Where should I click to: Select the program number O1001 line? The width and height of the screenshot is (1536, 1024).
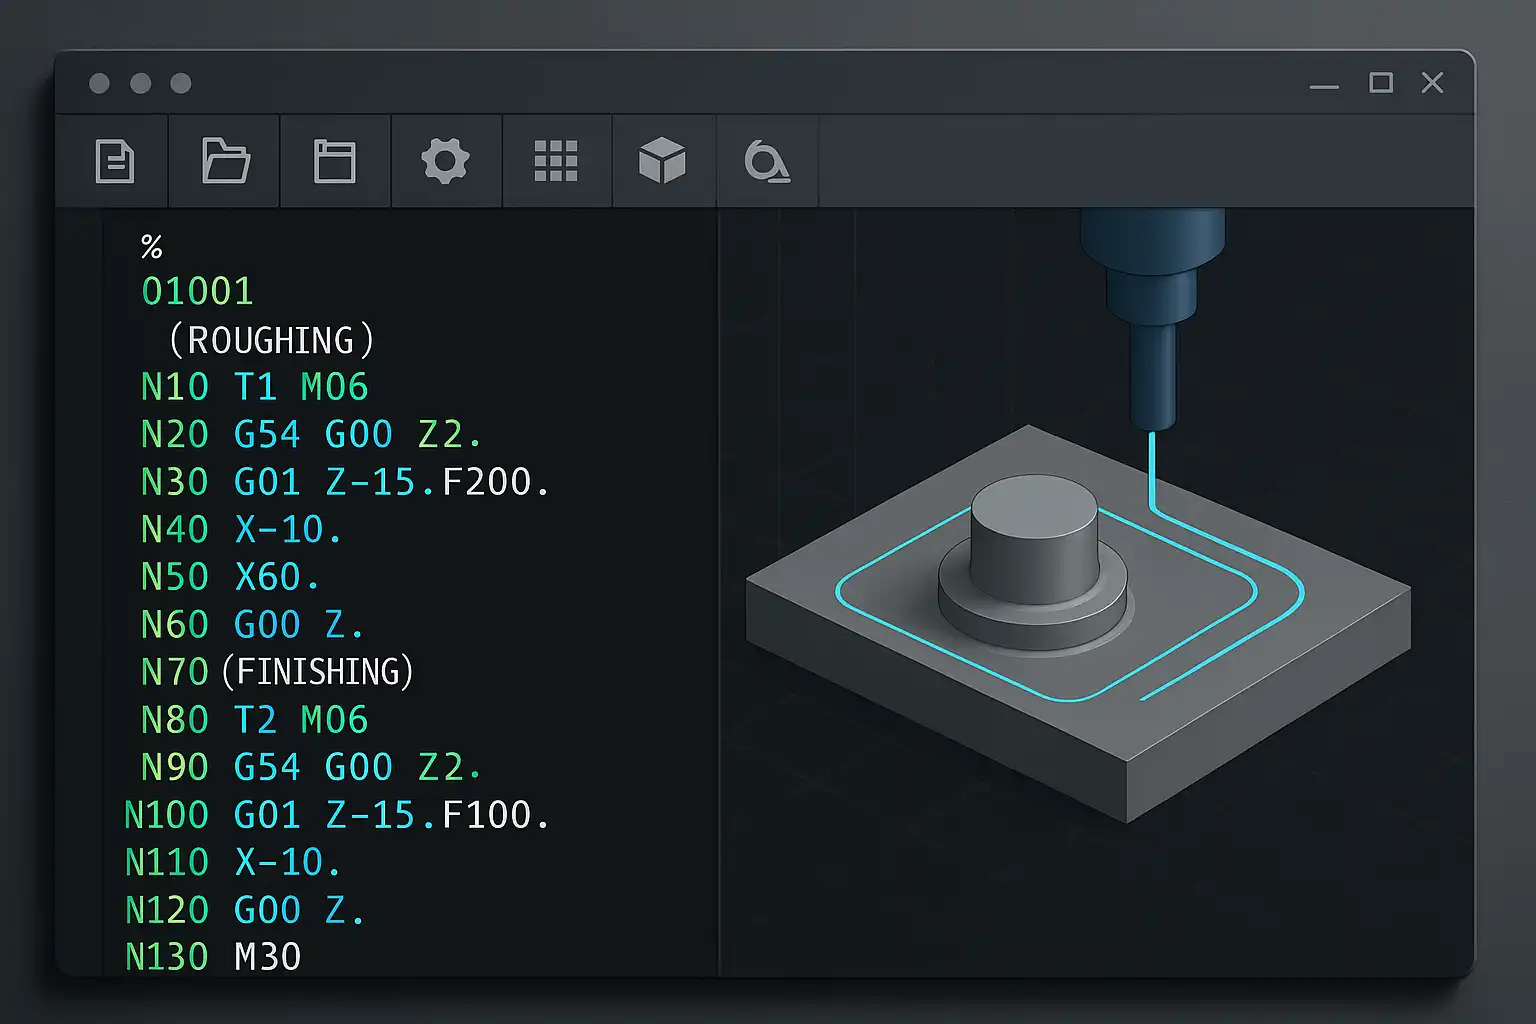(x=198, y=291)
